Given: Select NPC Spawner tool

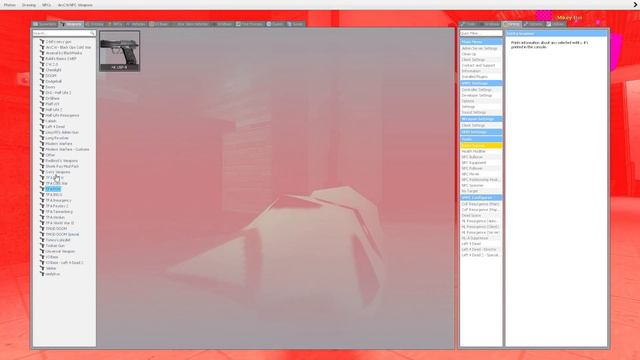Looking at the screenshot, I should (x=481, y=185).
